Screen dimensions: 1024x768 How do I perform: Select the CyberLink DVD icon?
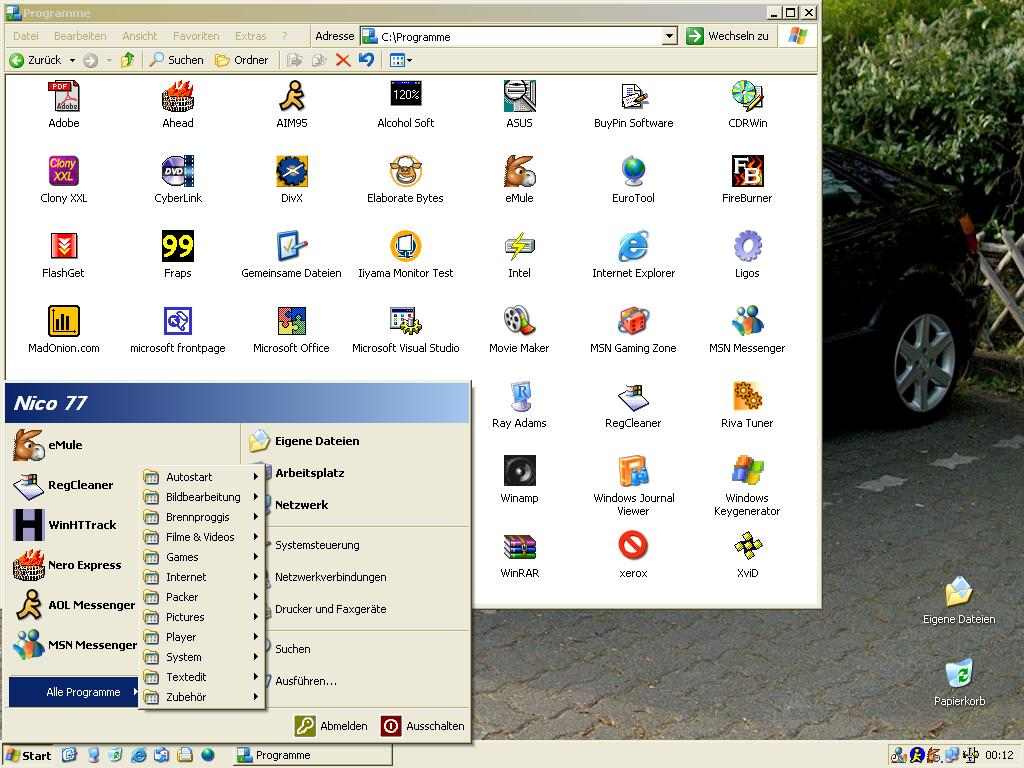click(178, 171)
